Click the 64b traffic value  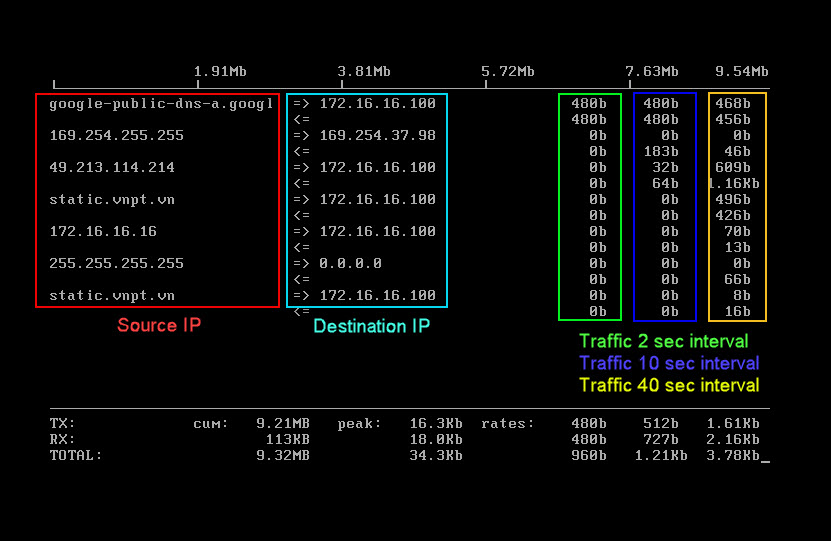click(665, 183)
